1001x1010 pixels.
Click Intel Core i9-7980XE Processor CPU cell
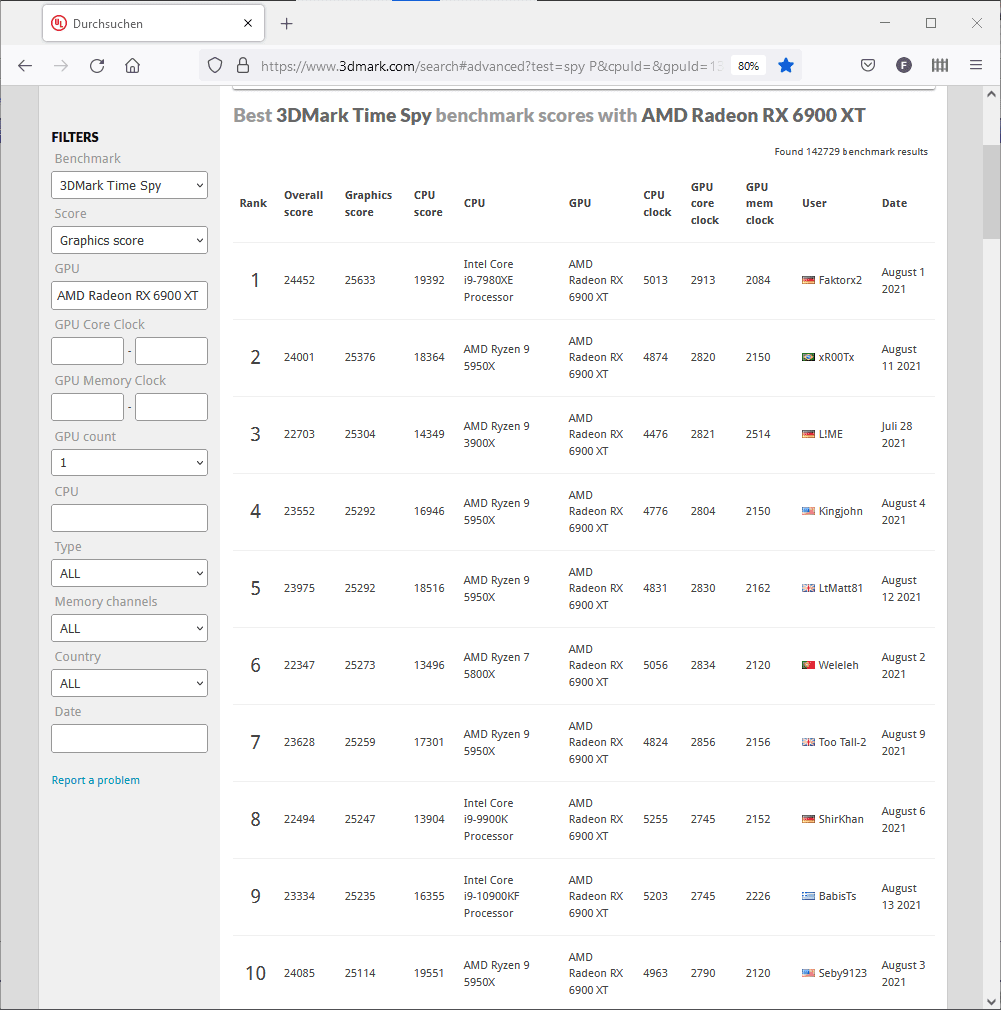(489, 281)
